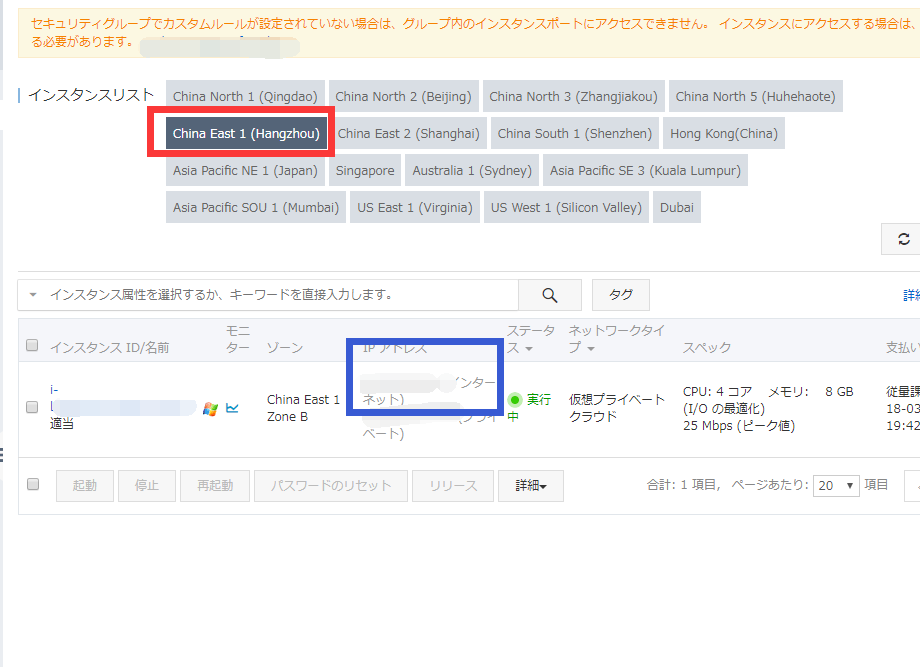Select Hong Kong(China) region tab
920x667 pixels.
pyautogui.click(x=724, y=134)
